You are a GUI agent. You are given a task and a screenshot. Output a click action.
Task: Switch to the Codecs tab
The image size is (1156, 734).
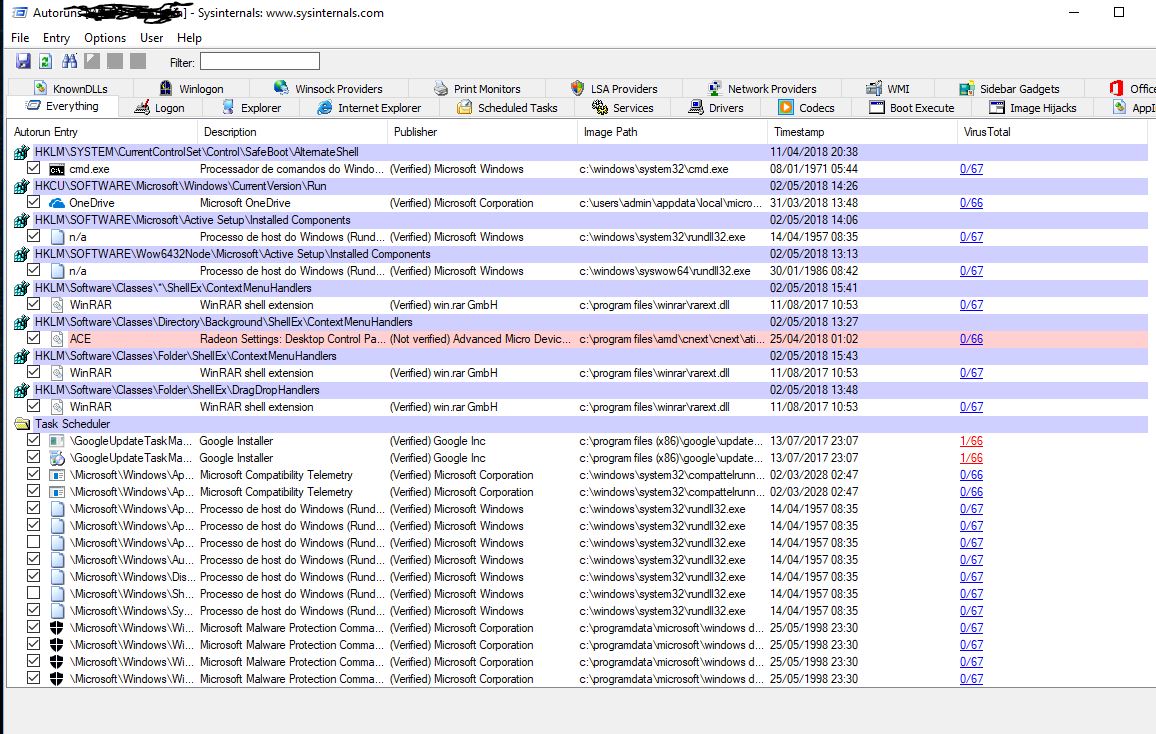807,108
